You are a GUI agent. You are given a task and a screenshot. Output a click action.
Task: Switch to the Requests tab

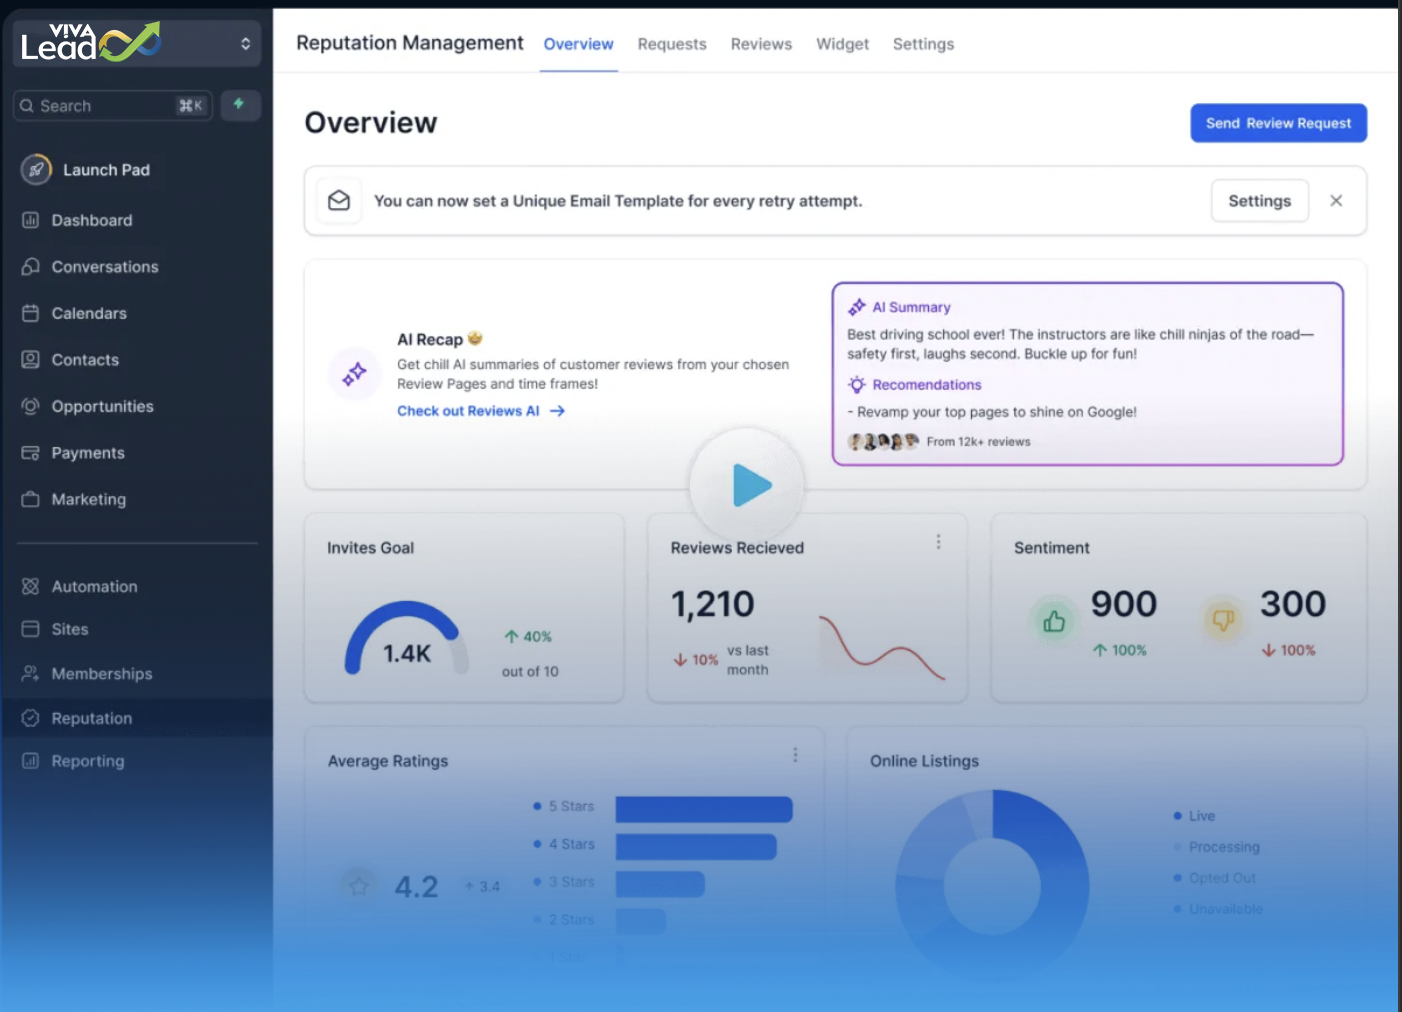(x=672, y=44)
